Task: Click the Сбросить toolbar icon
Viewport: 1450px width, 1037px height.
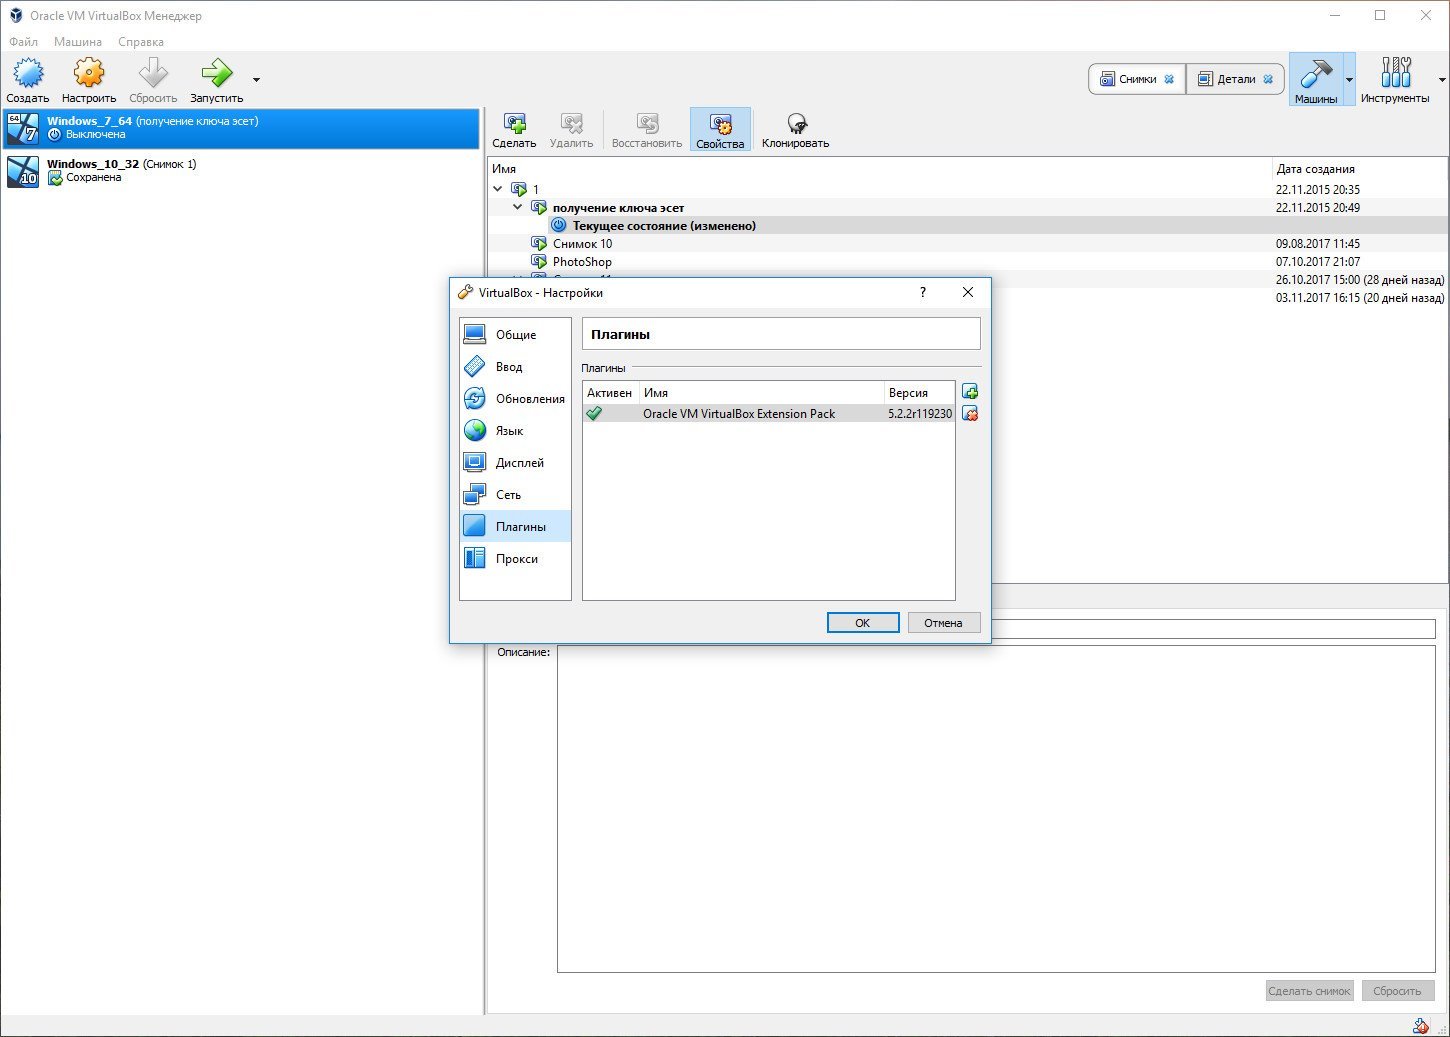Action: pos(153,74)
